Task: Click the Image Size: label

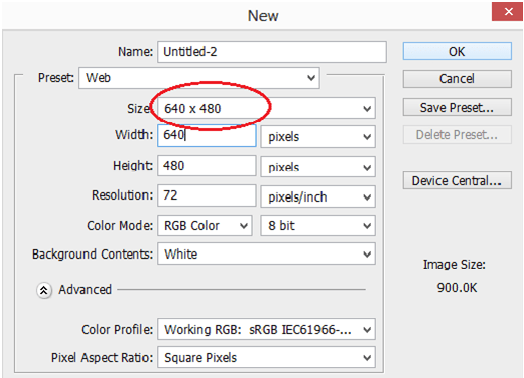Action: point(454,265)
